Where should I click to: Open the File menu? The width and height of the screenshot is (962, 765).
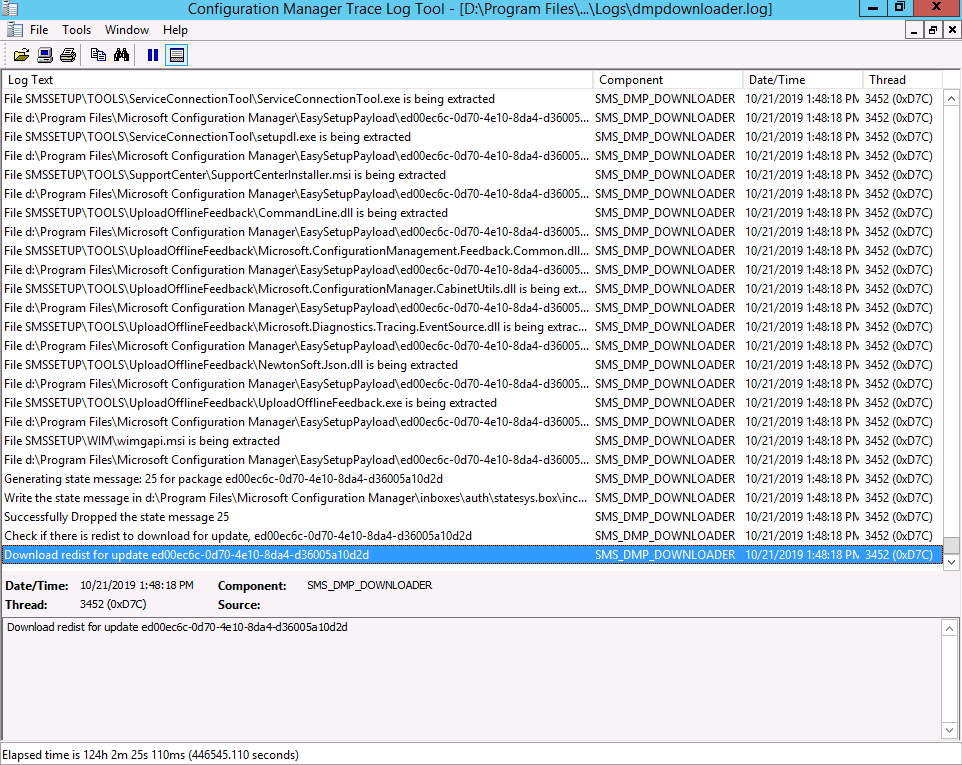[39, 29]
